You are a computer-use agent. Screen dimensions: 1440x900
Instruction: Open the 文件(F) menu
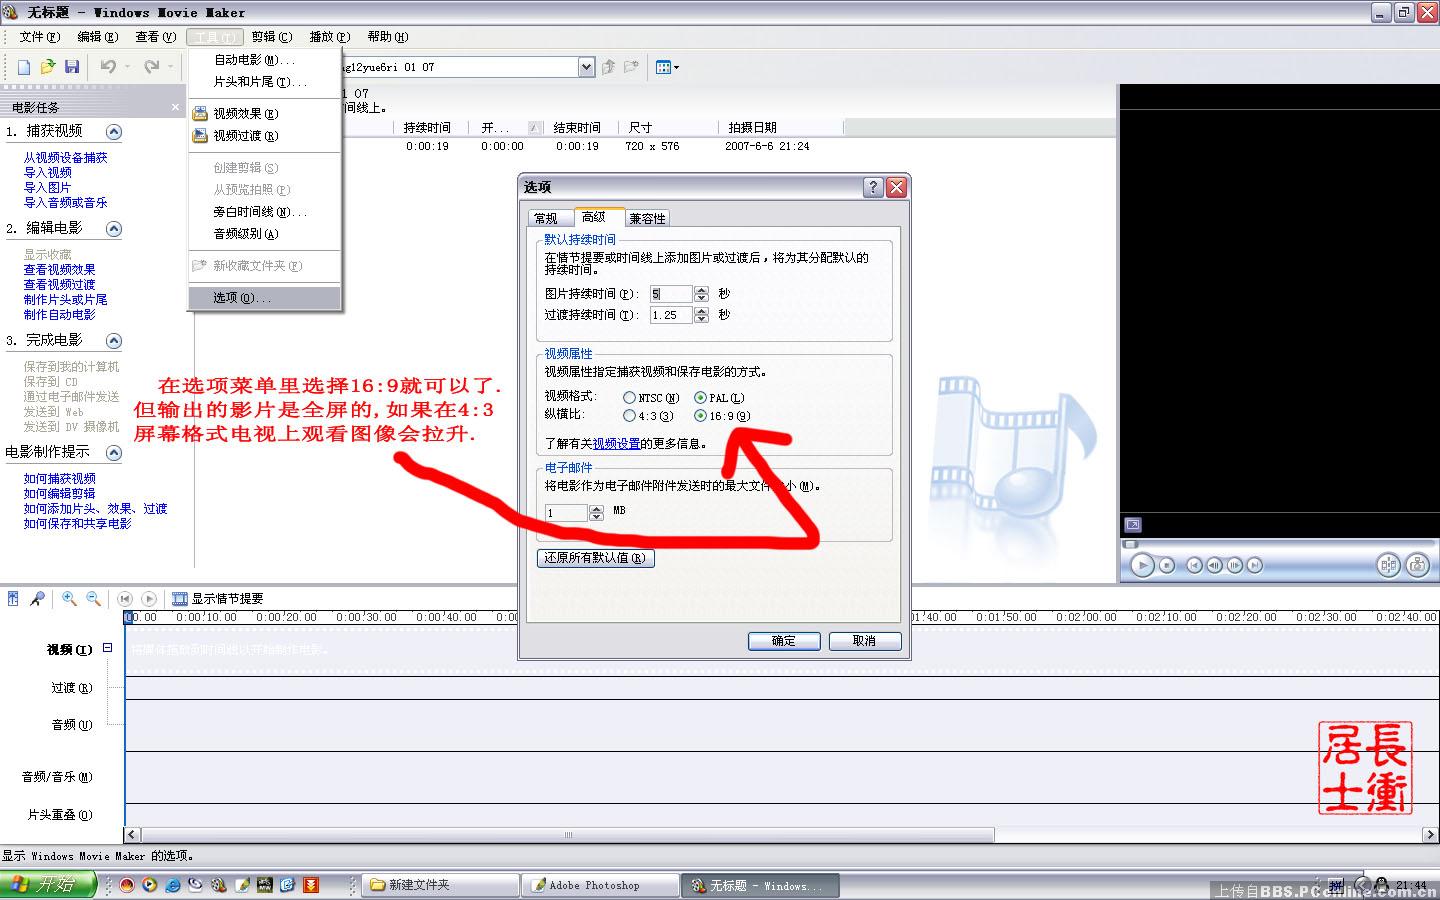pos(40,37)
